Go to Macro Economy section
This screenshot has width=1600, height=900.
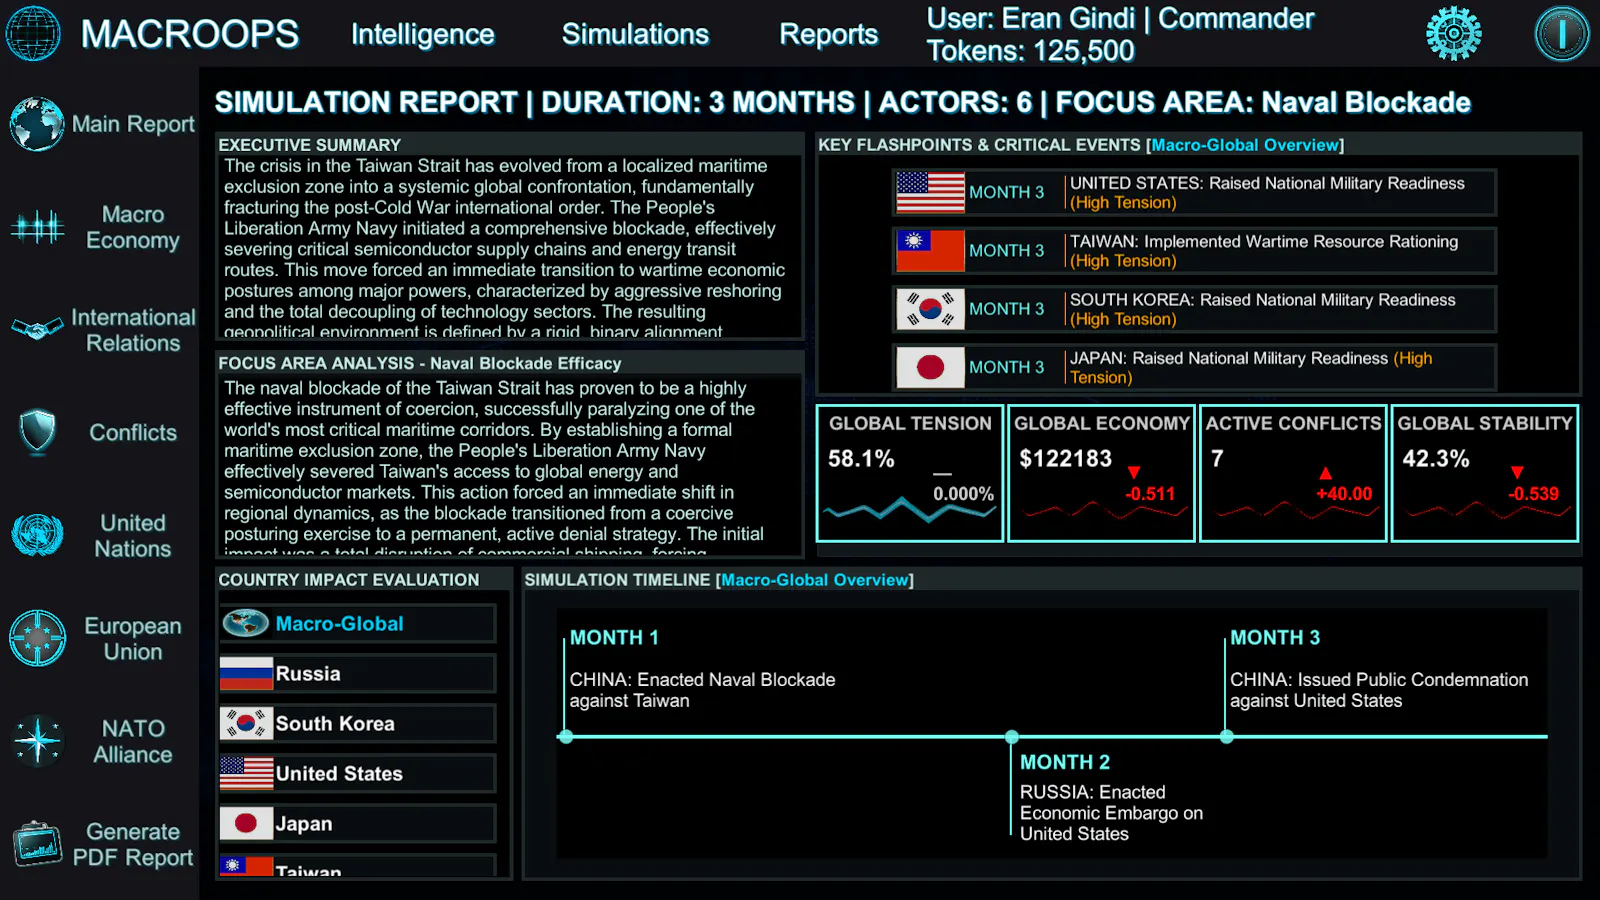(x=133, y=227)
